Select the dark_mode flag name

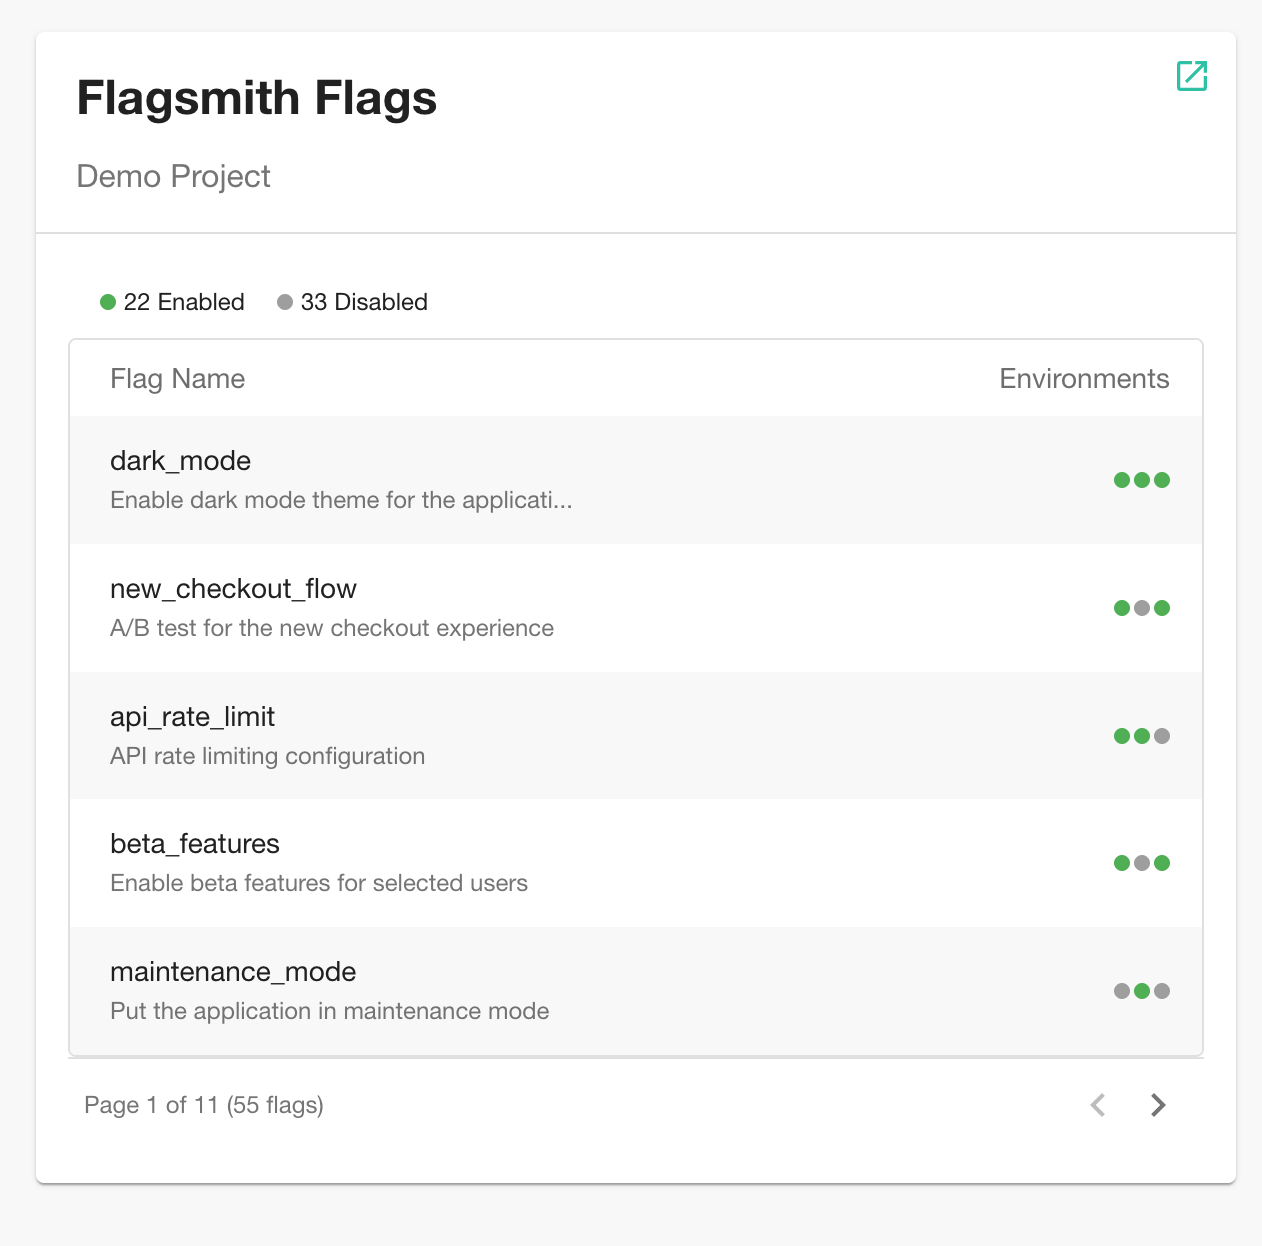[x=180, y=461]
